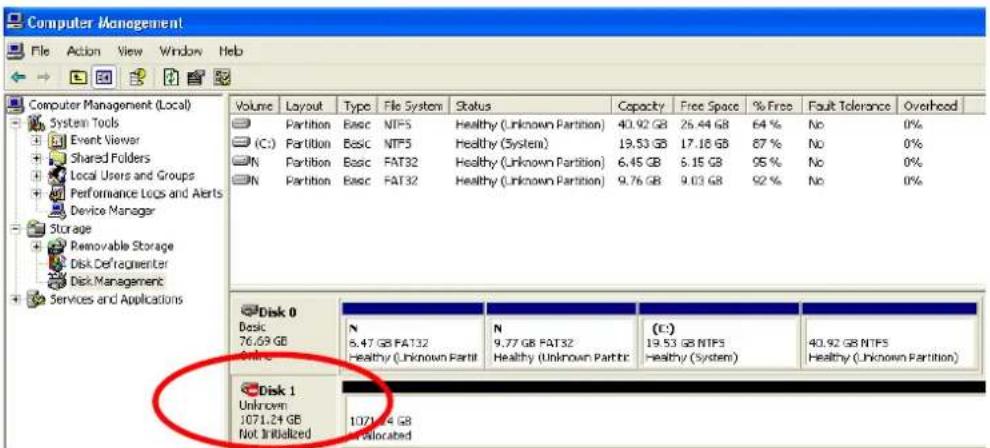This screenshot has width=990, height=448.
Task: Expand the Event Viewer node
Action: [x=38, y=140]
